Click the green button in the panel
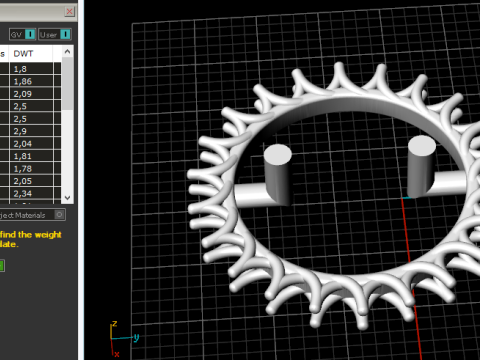 (2, 266)
